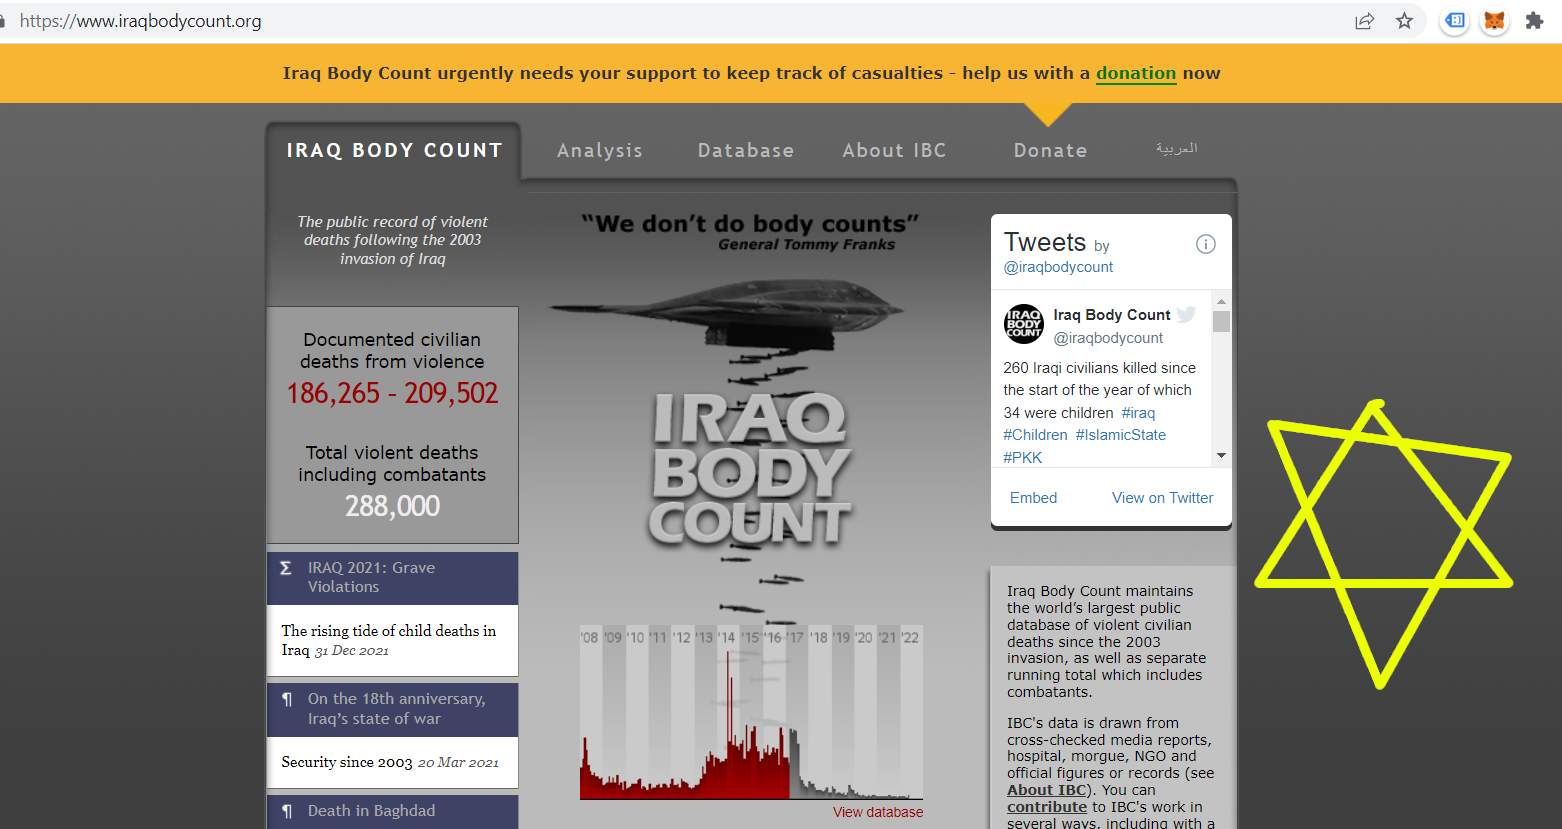Viewport: 1562px width, 829px height.
Task: Click the contribute link
Action: click(x=1047, y=807)
